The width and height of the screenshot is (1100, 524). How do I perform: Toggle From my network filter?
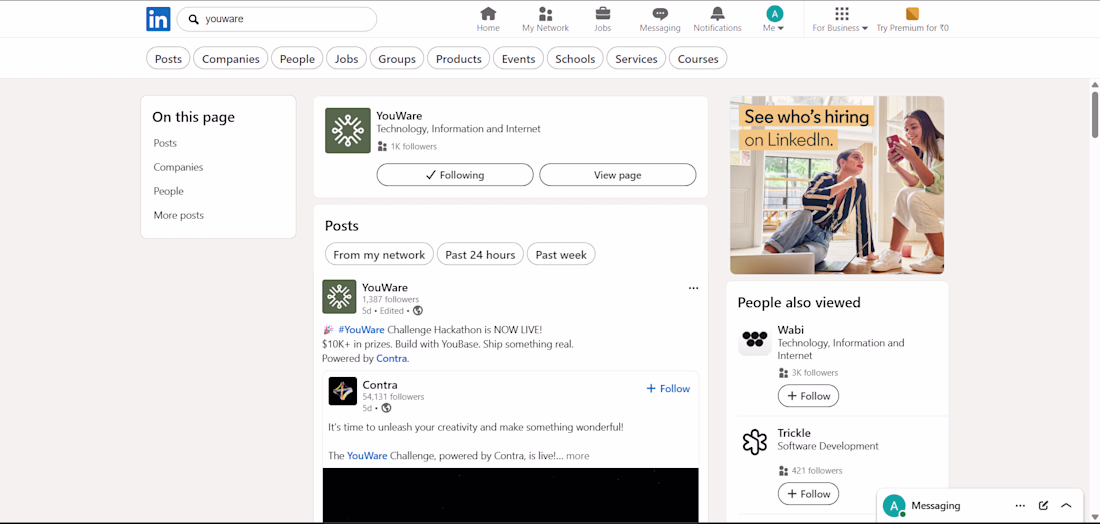pos(380,255)
